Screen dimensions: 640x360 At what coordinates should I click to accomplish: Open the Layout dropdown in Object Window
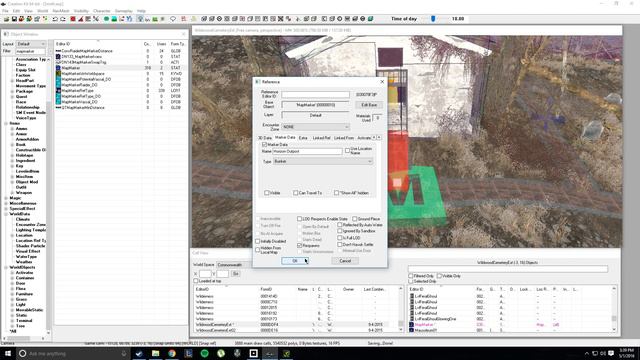point(31,44)
